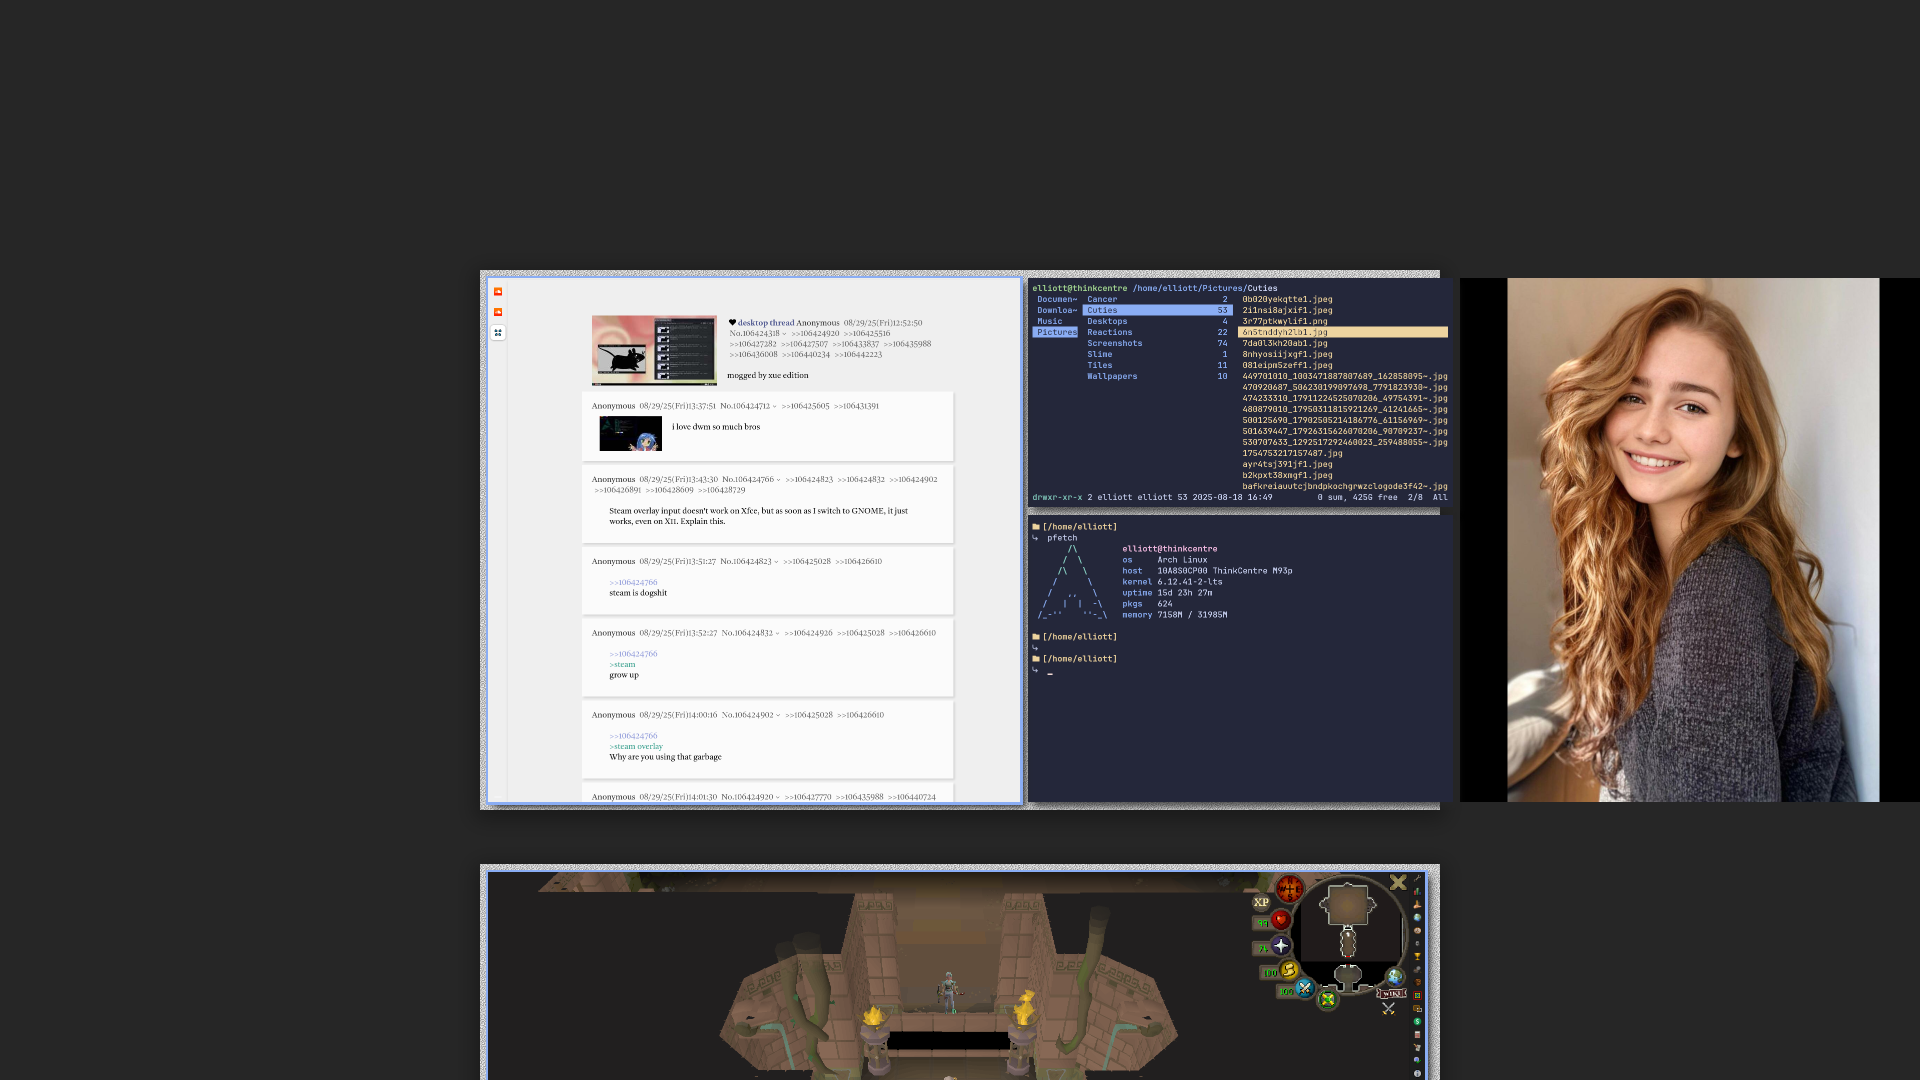Select the blue four-dot tab in browser sidebar
1920x1080 pixels.
click(498, 333)
